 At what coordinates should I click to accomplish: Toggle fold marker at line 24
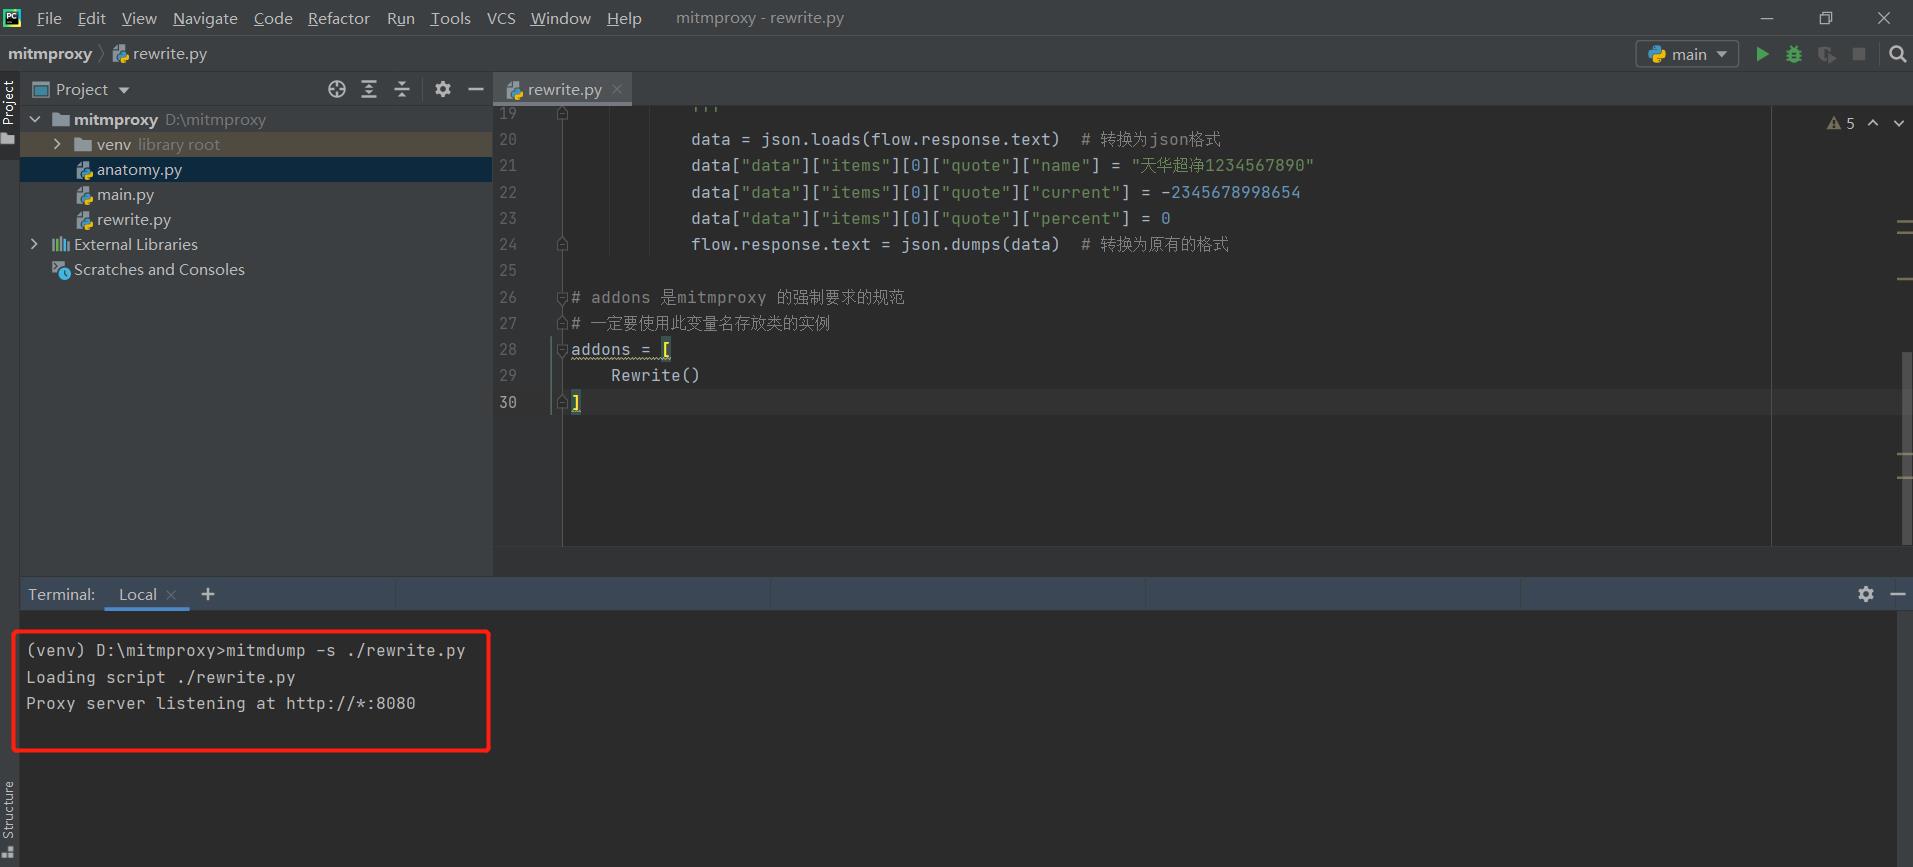pos(562,244)
